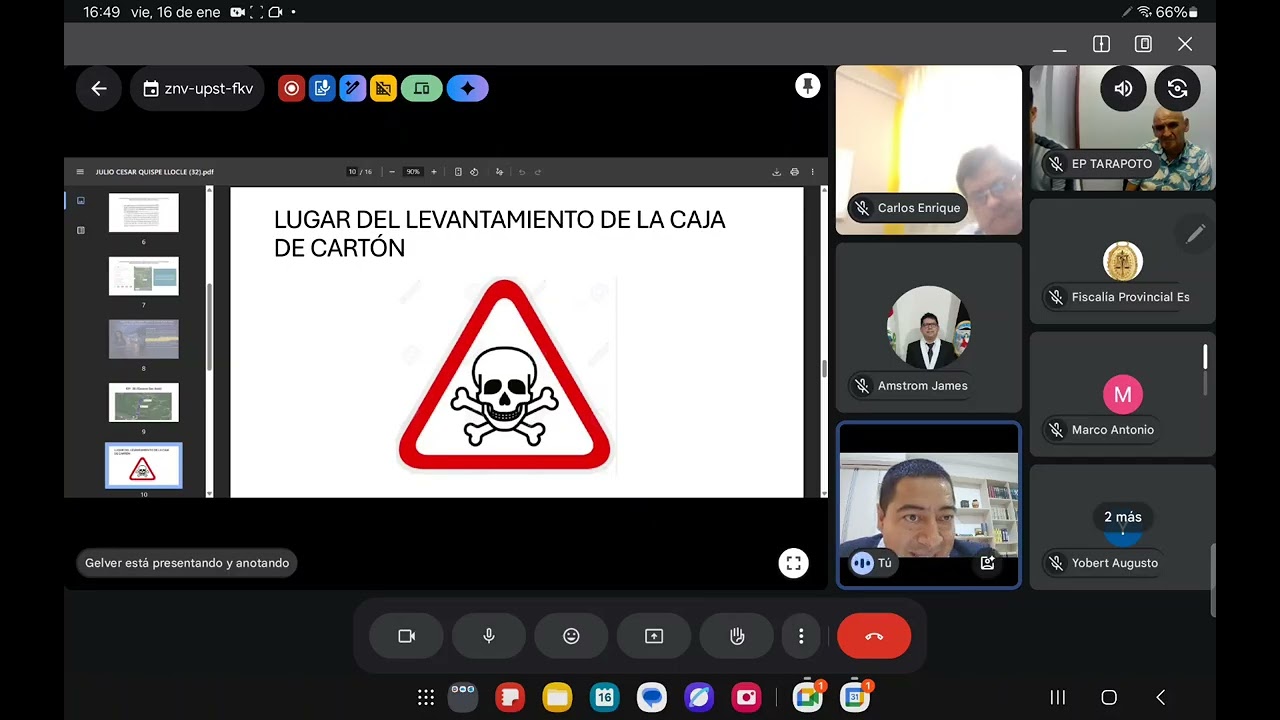The height and width of the screenshot is (720, 1280).
Task: Turn off the camera
Action: (x=406, y=636)
